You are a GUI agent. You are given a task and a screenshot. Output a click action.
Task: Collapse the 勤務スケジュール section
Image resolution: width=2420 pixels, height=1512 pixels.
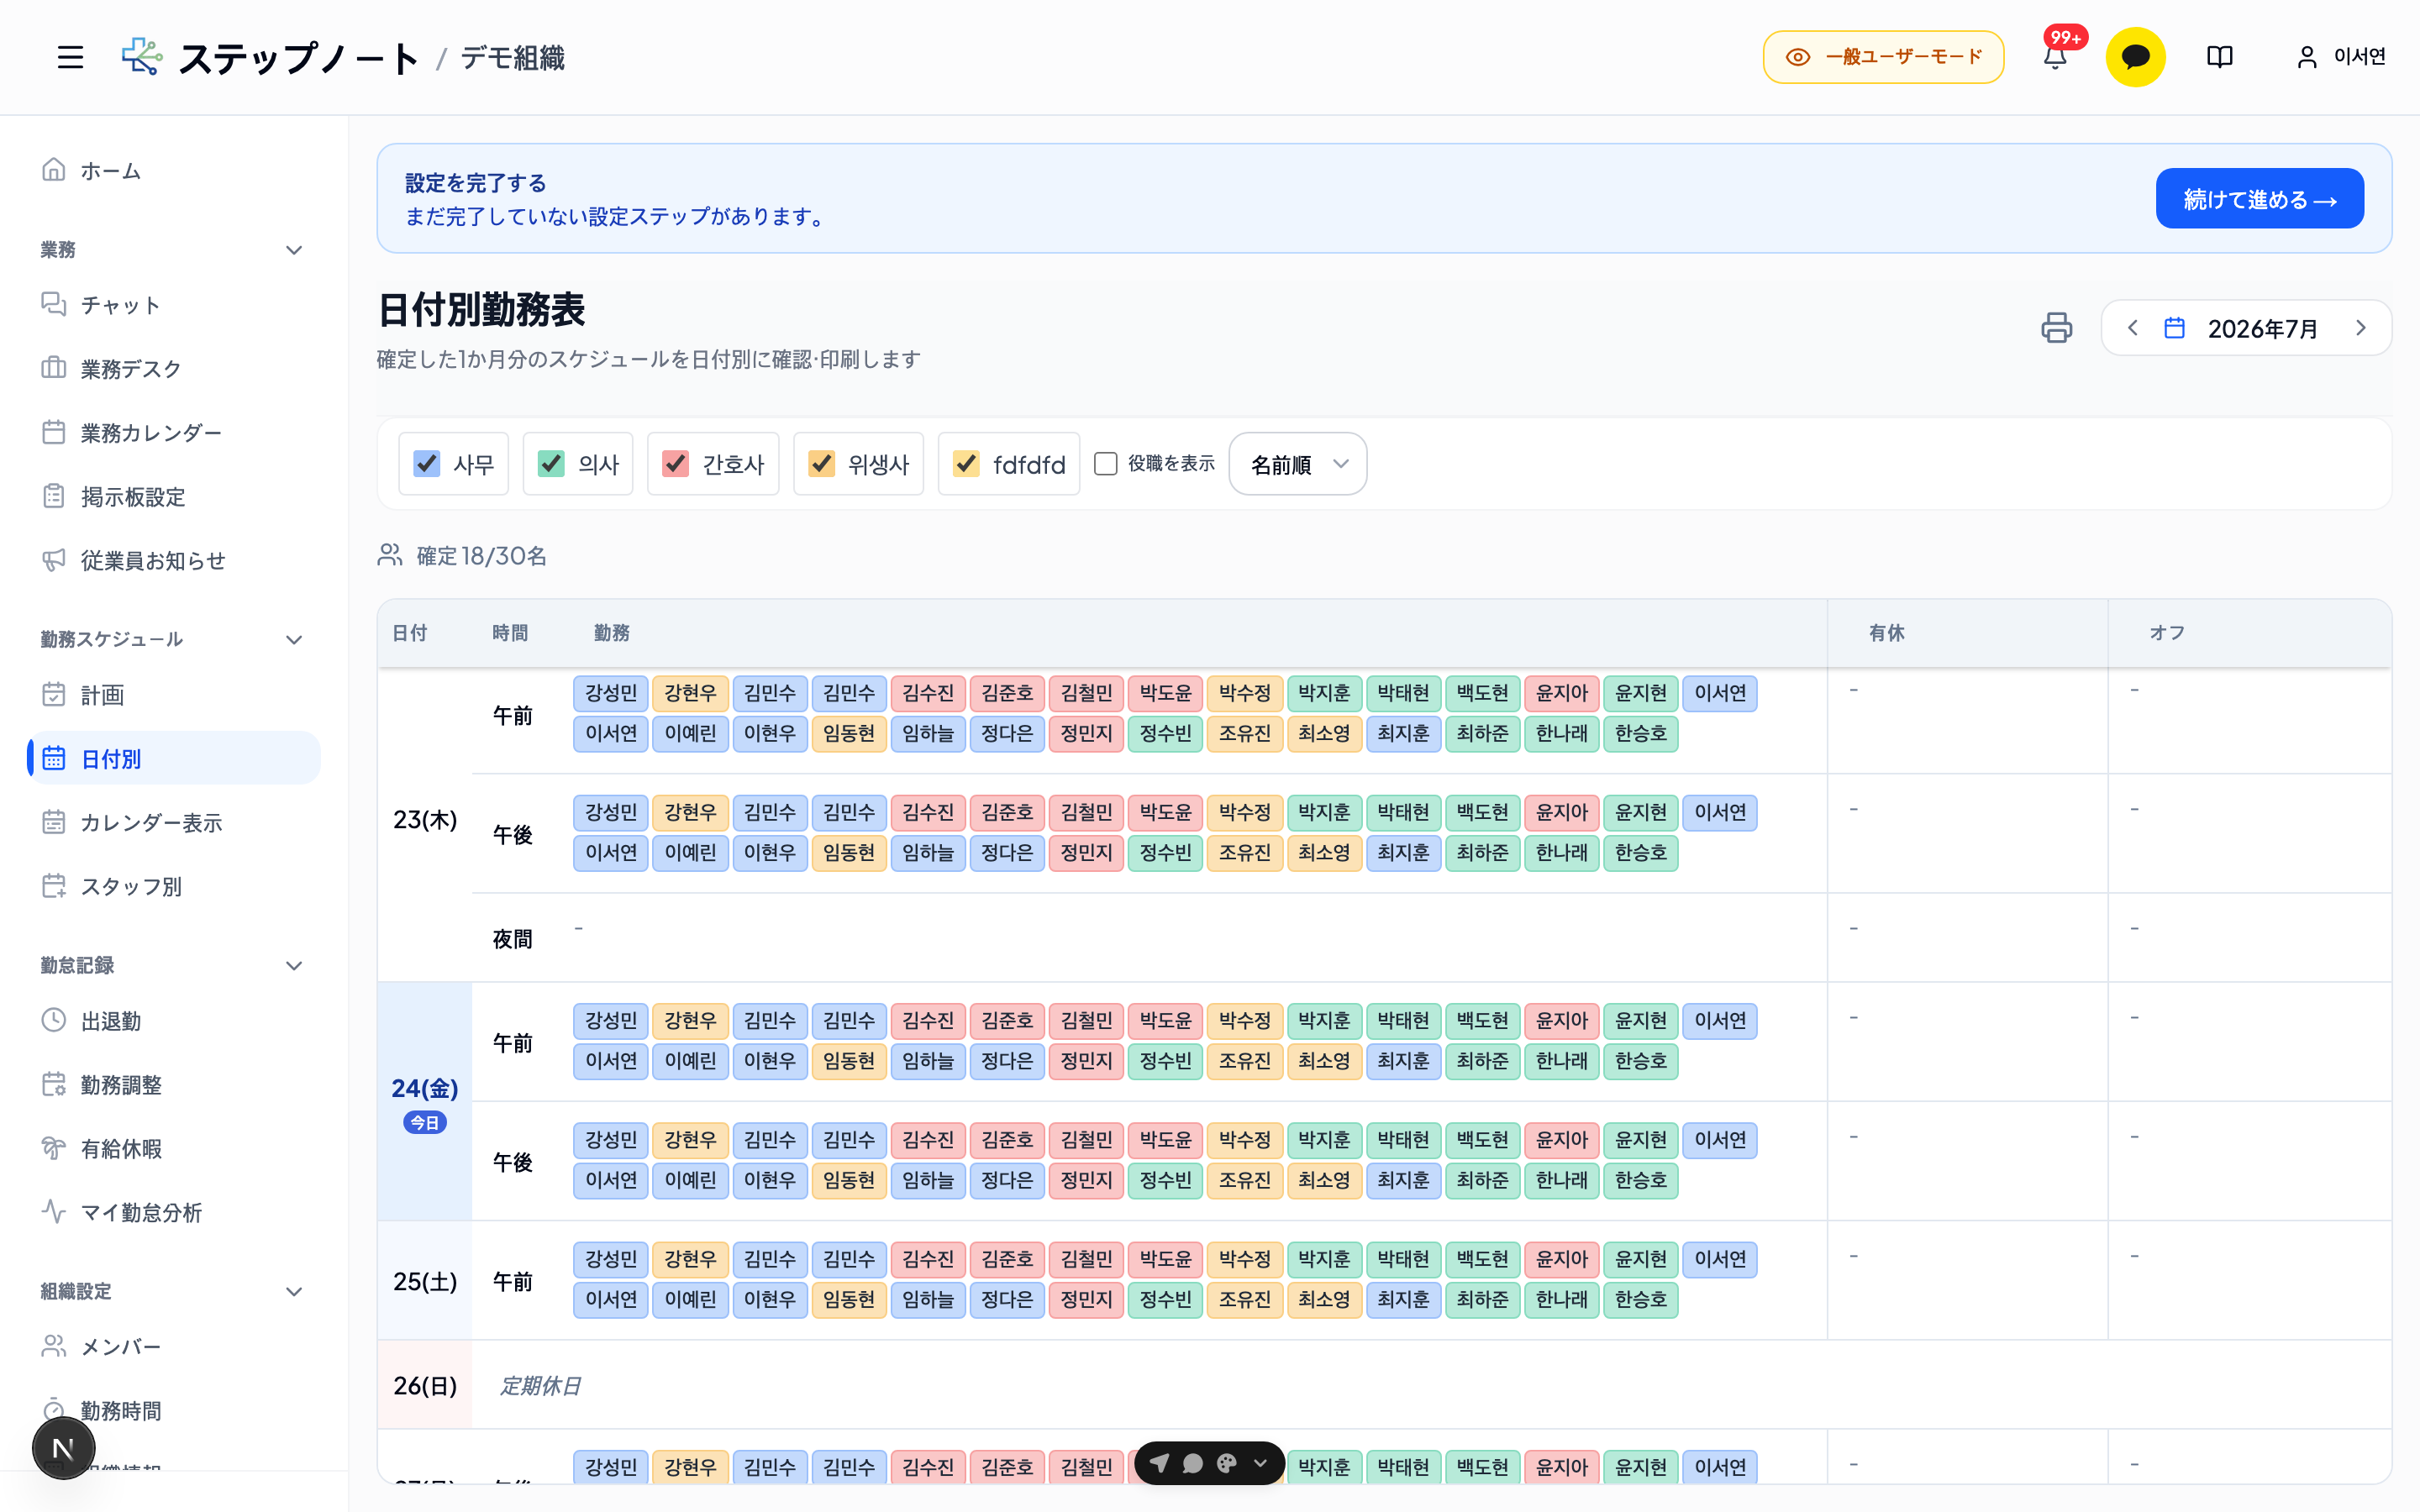294,640
